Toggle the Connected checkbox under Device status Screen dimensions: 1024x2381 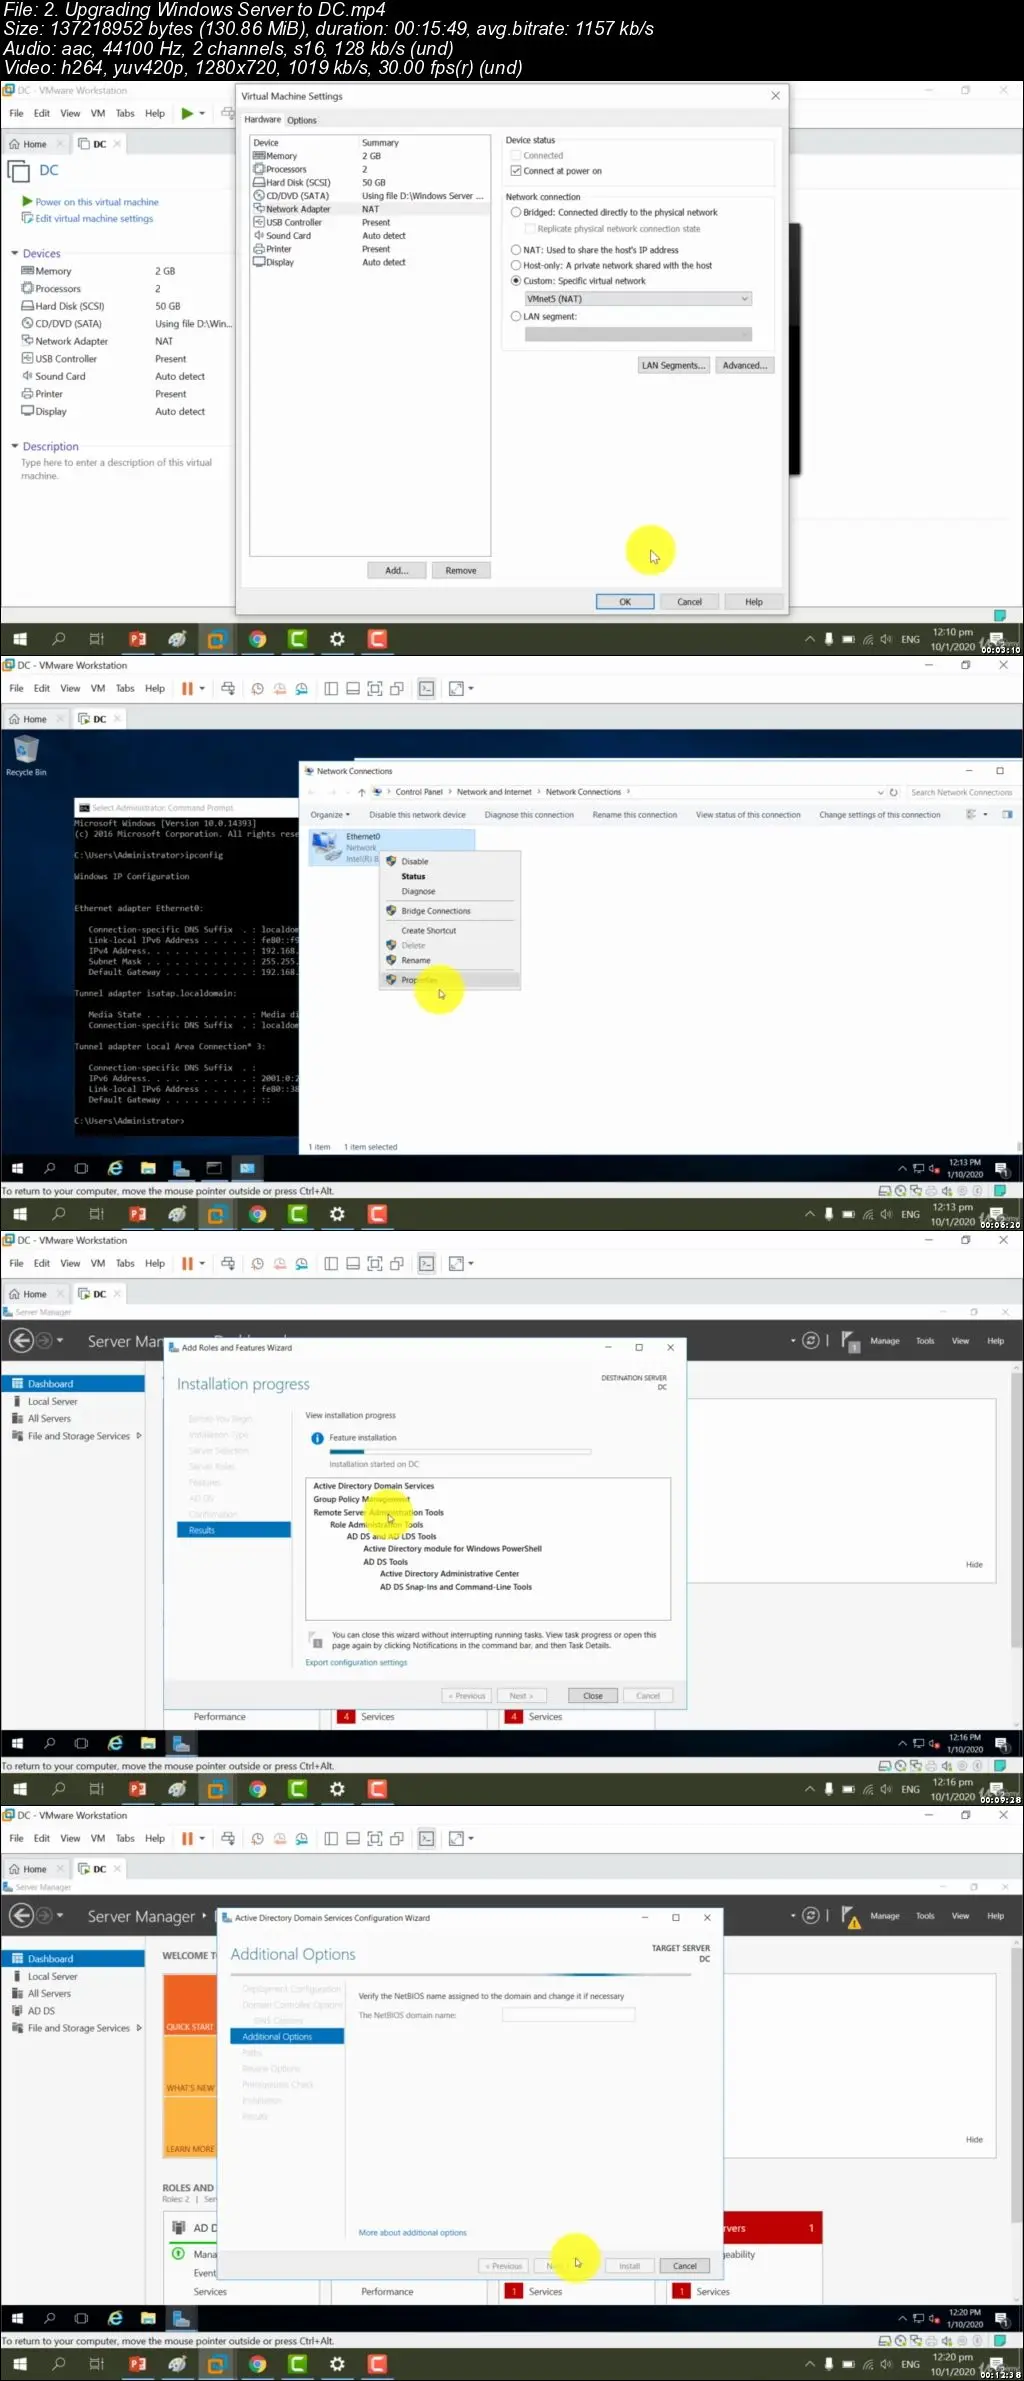tap(516, 156)
